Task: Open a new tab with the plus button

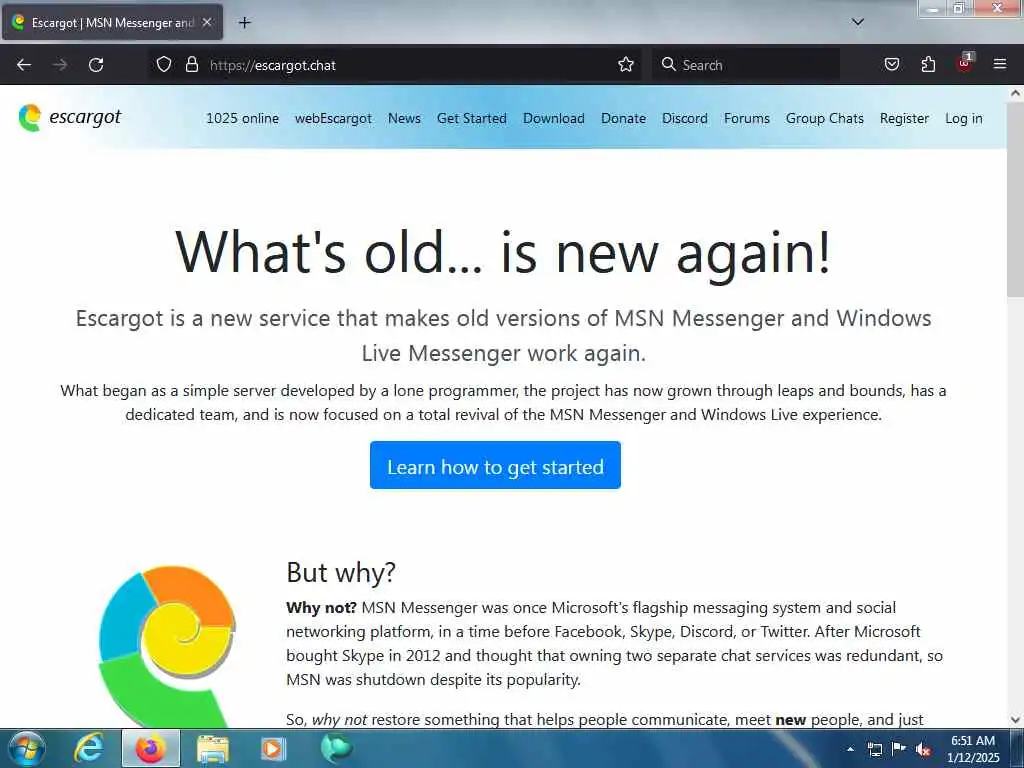Action: pyautogui.click(x=244, y=23)
